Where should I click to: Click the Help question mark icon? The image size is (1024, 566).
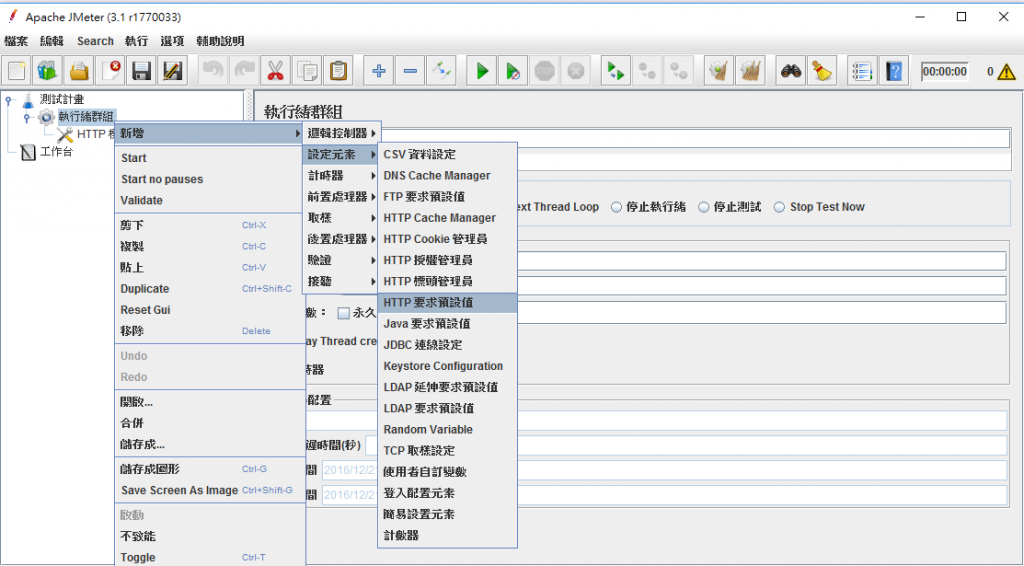(x=893, y=71)
